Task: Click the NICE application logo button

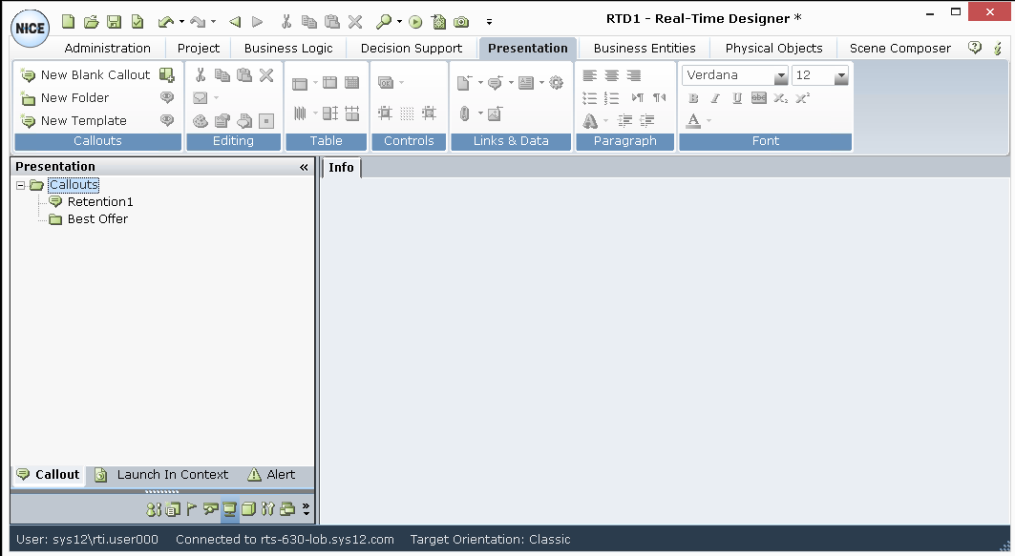Action: 28,29
